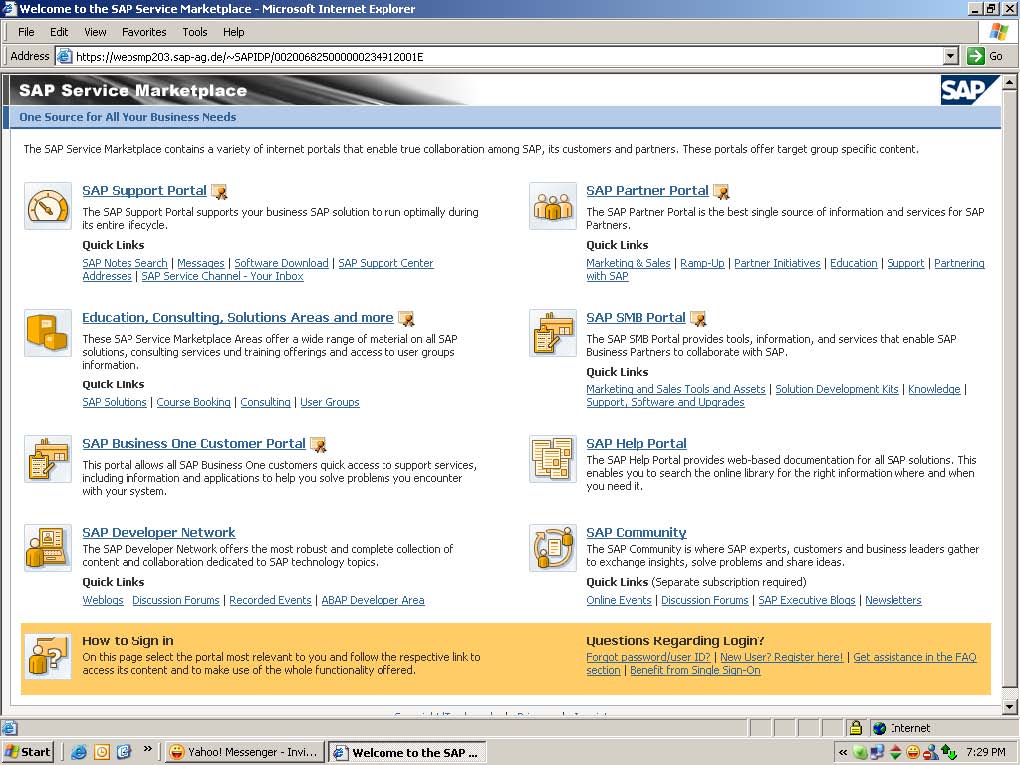Expand the quick launch overflow chevron
This screenshot has width=1020, height=765.
coord(148,749)
